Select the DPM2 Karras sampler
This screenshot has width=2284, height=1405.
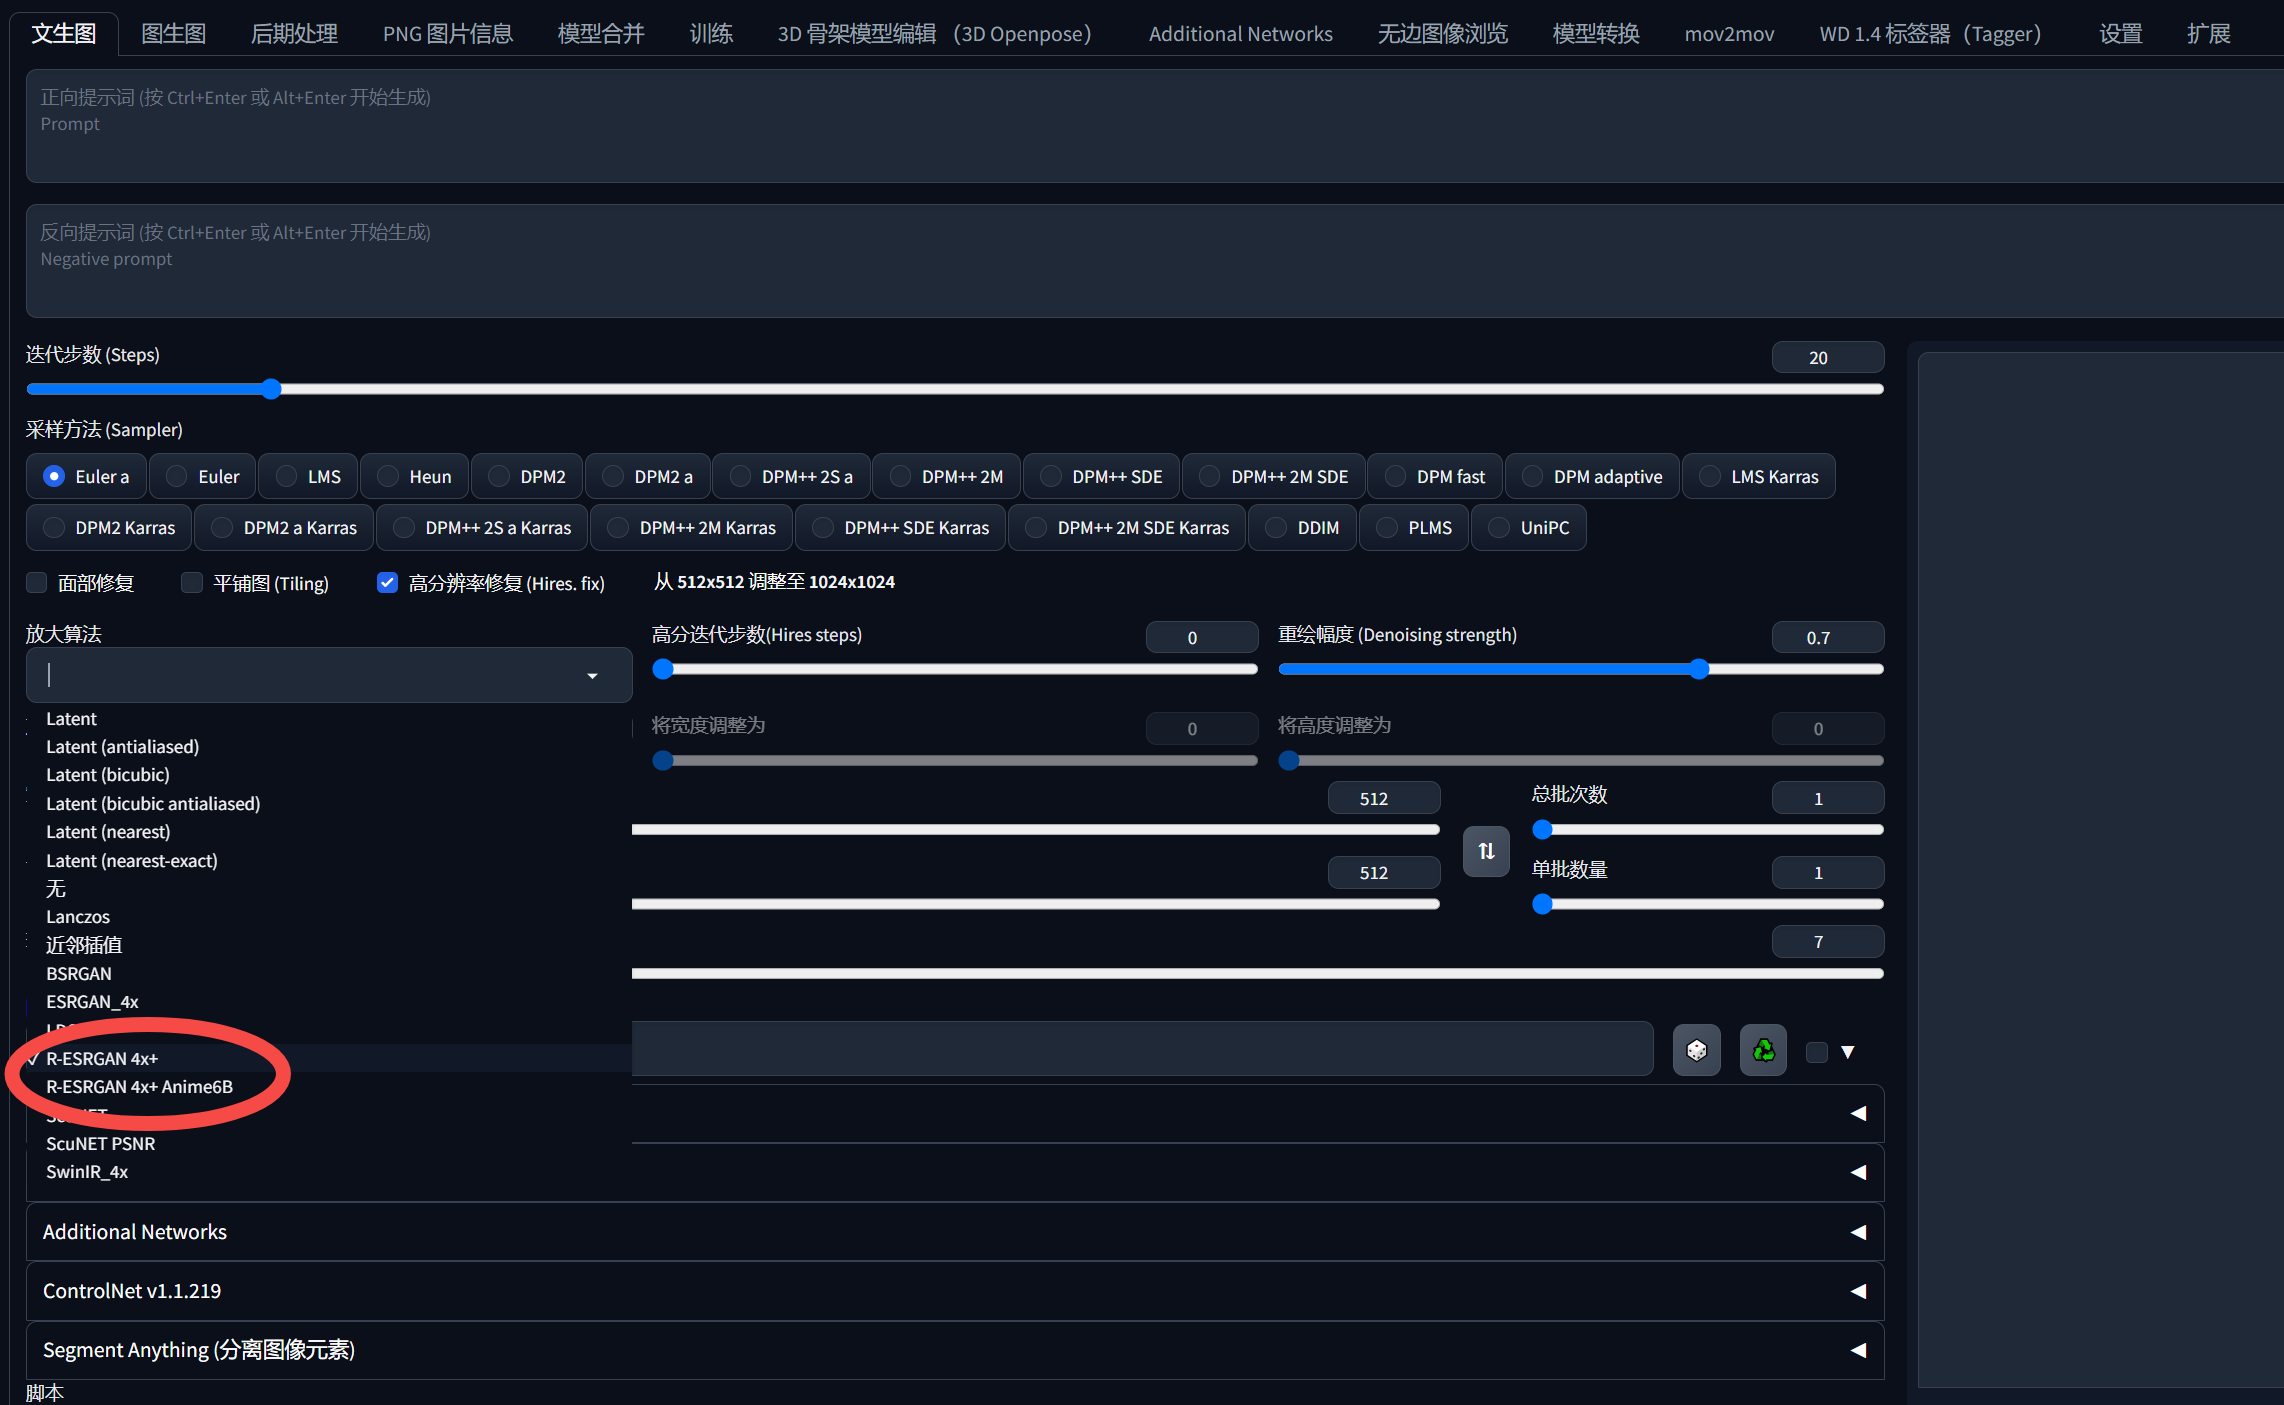110,528
